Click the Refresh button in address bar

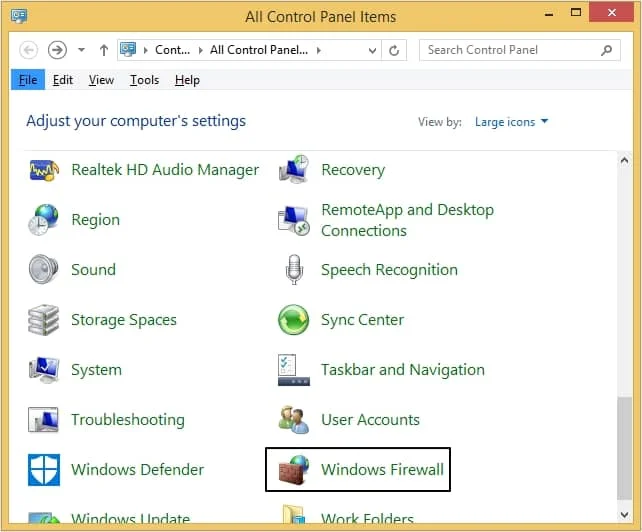coord(395,50)
